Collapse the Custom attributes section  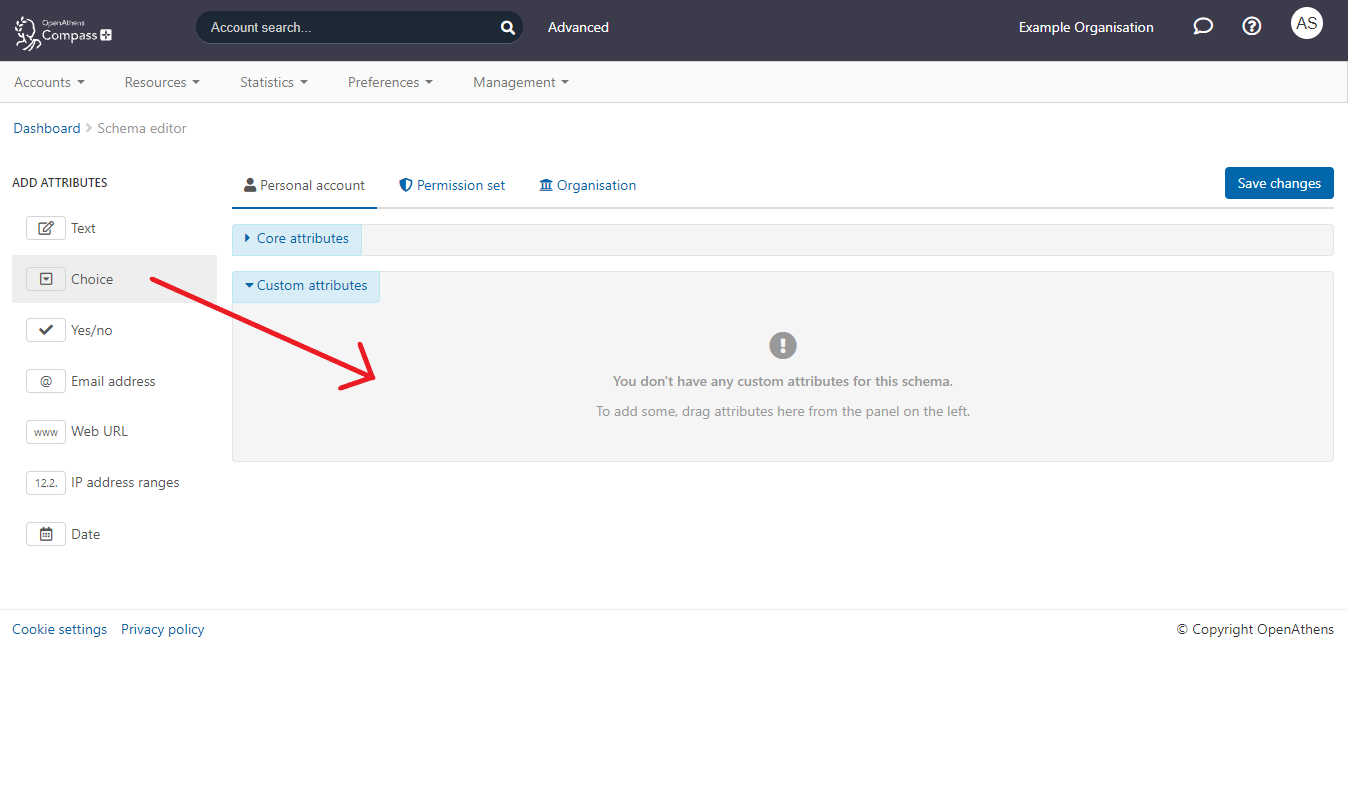306,286
